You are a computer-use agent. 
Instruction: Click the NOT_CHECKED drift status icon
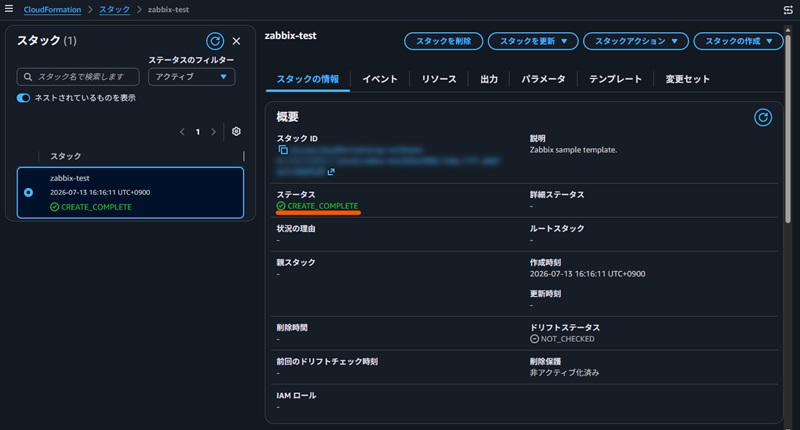(534, 339)
